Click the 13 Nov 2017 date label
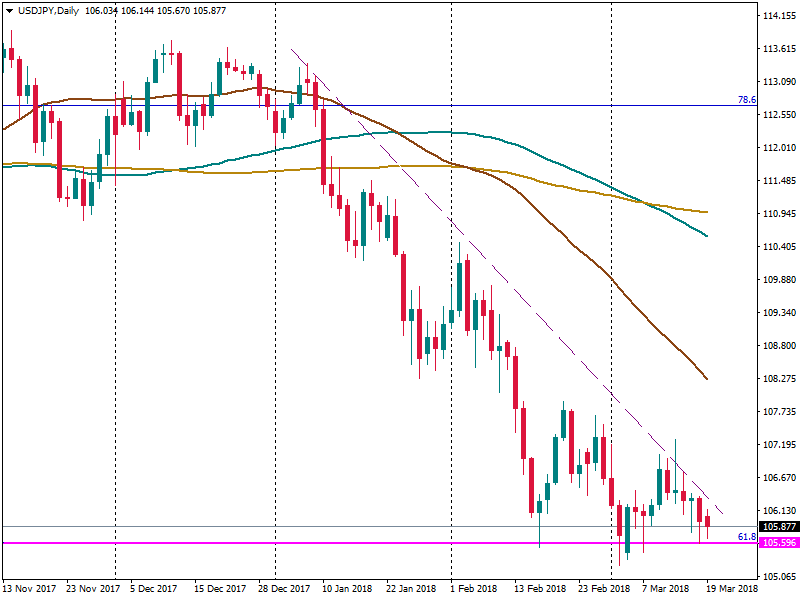Image resolution: width=800 pixels, height=600 pixels. pos(32,589)
